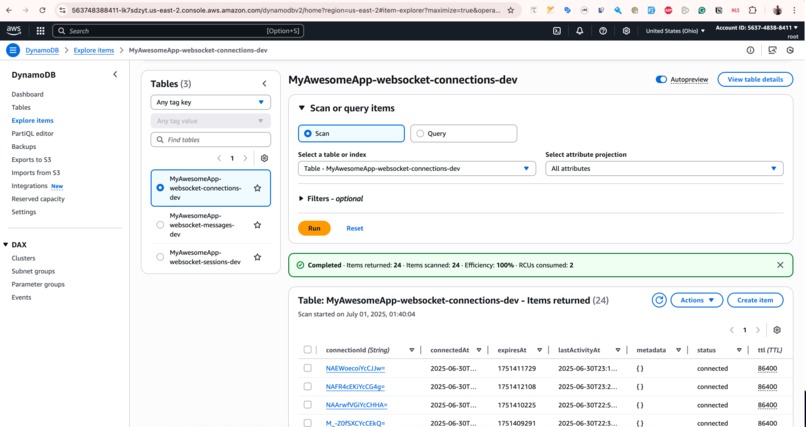Open the AWS help question mark icon
This screenshot has height=427, width=806.
[603, 31]
